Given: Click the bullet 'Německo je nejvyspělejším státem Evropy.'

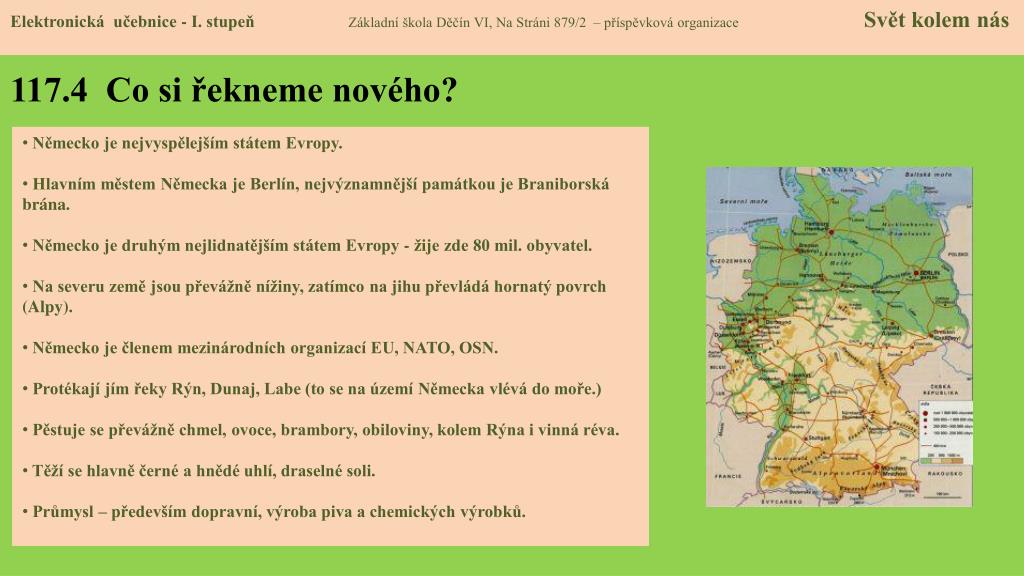Looking at the screenshot, I should coord(182,144).
